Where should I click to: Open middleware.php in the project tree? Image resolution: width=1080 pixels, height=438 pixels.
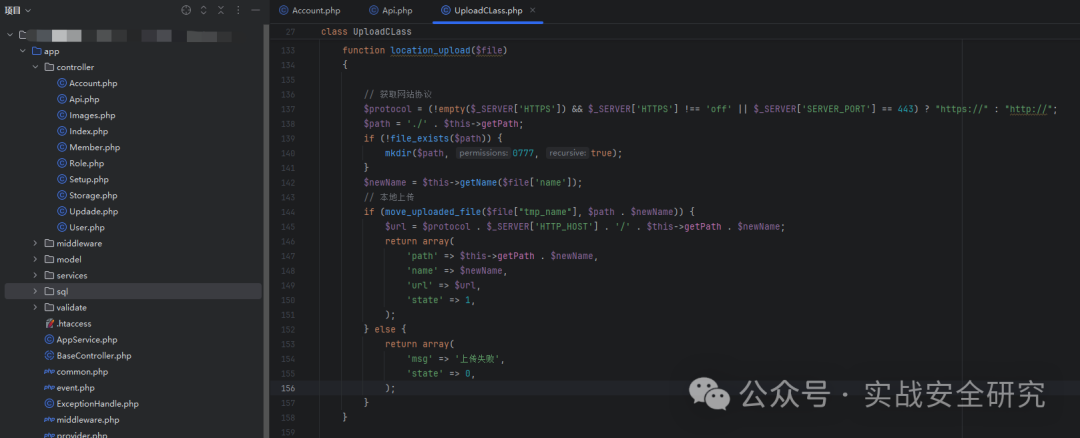pyautogui.click(x=87, y=419)
